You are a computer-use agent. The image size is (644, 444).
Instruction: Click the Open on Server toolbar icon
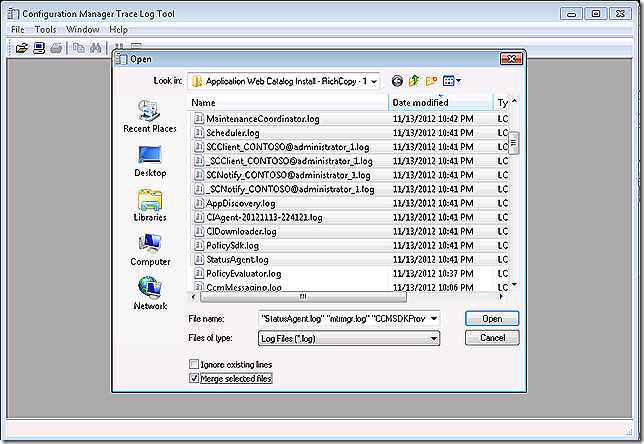pyautogui.click(x=39, y=48)
